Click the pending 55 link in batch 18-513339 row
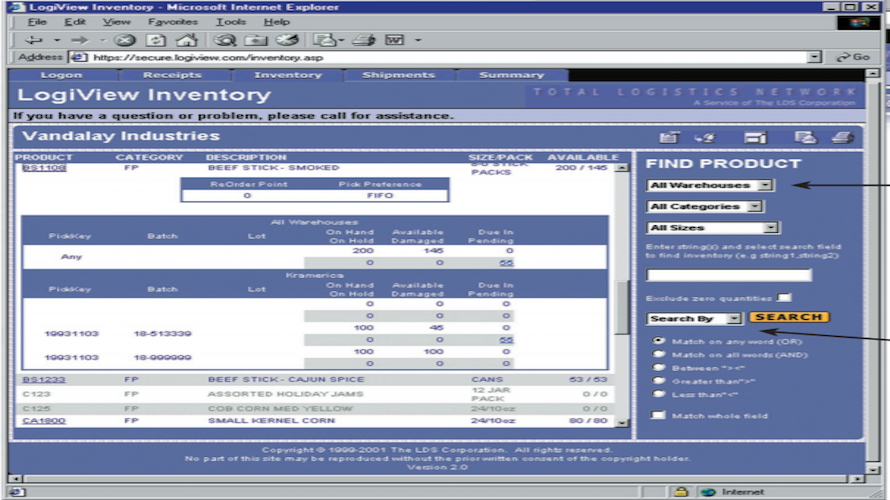Viewport: 890px width, 500px height. (x=506, y=339)
